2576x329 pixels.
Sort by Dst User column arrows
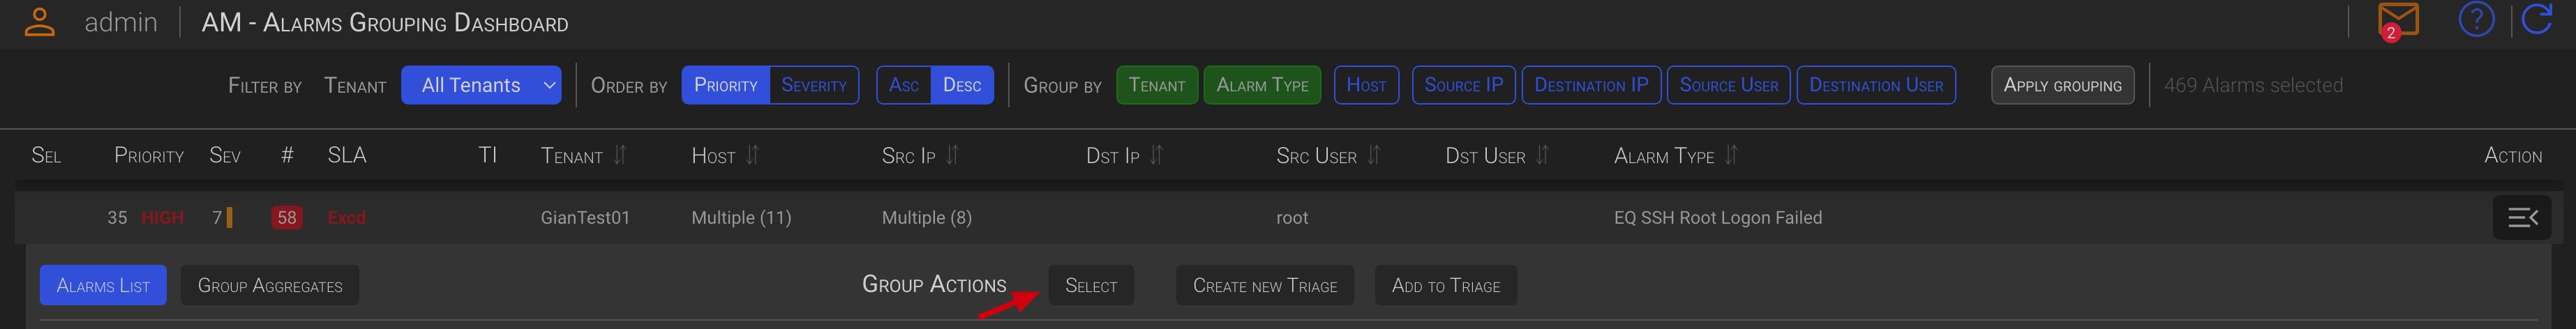[x=1542, y=155]
